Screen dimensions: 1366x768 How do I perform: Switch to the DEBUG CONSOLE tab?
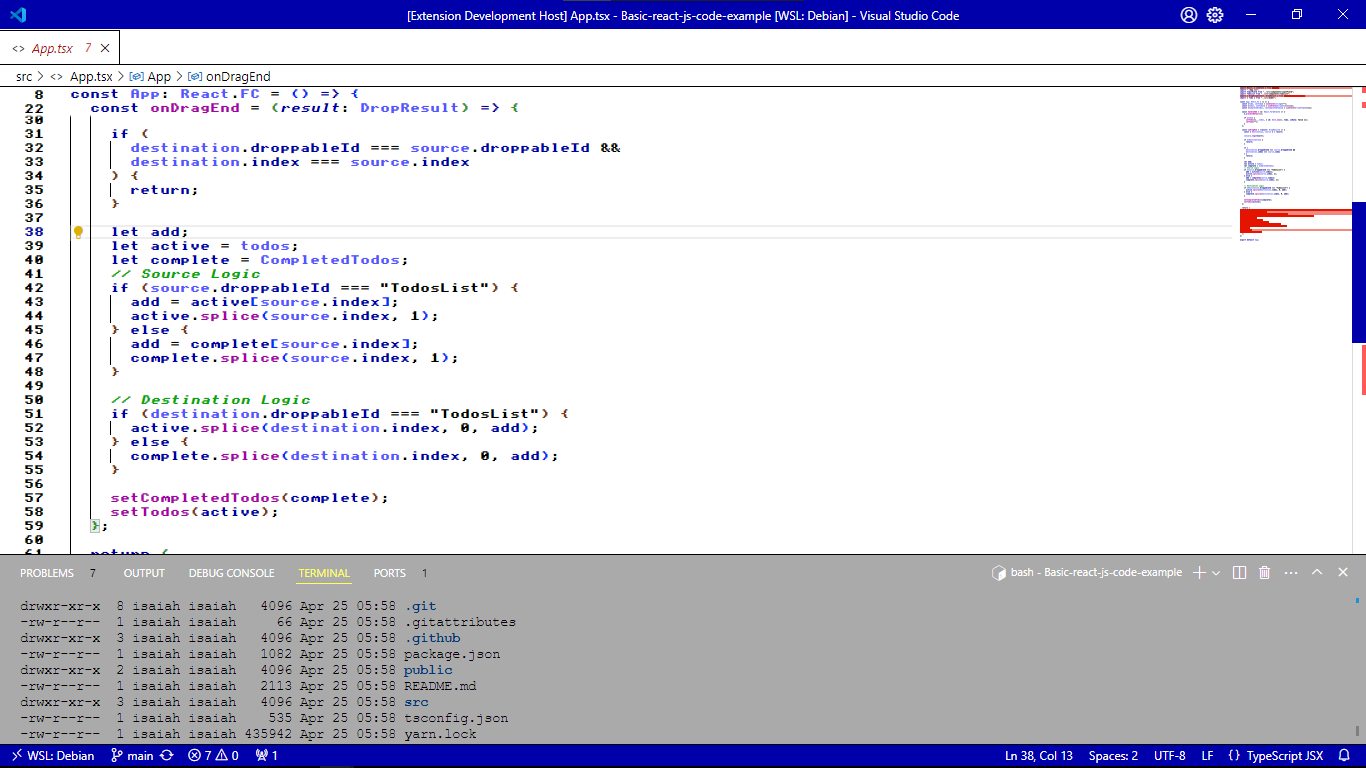(231, 573)
